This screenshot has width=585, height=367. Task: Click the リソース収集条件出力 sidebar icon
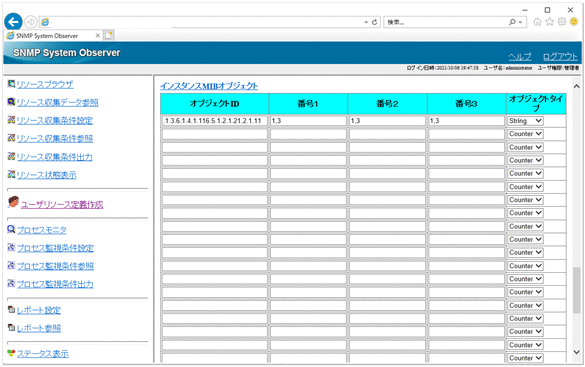11,156
